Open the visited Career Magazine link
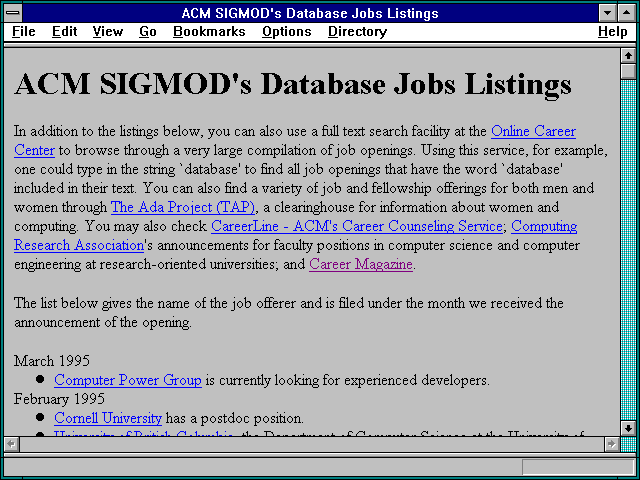This screenshot has height=480, width=640. coord(361,264)
